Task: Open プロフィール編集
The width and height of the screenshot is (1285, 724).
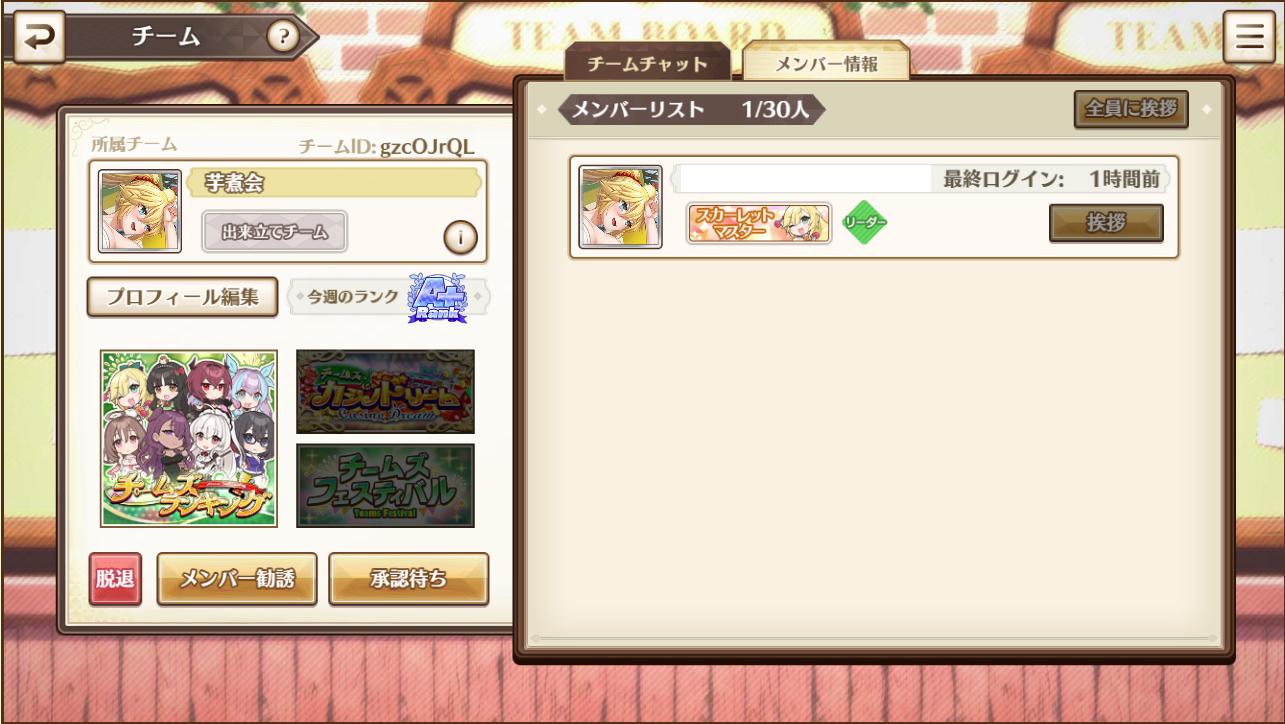Action: pyautogui.click(x=183, y=298)
